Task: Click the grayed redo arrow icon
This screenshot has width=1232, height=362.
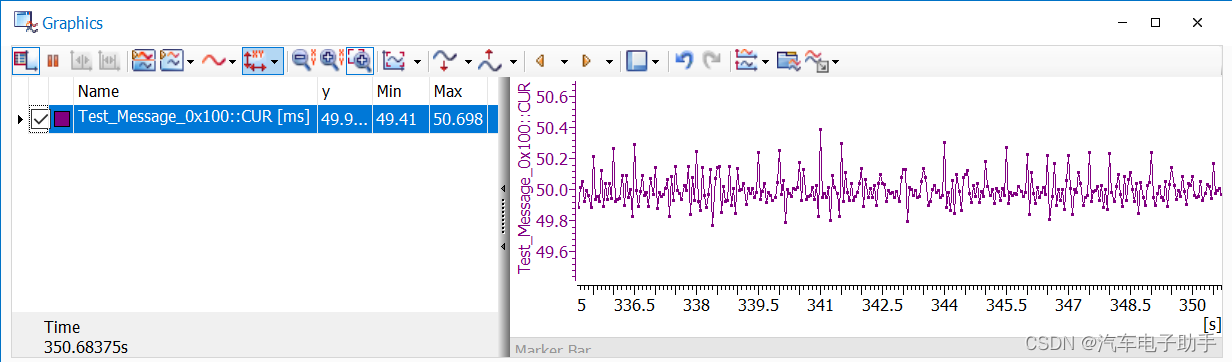Action: (712, 61)
